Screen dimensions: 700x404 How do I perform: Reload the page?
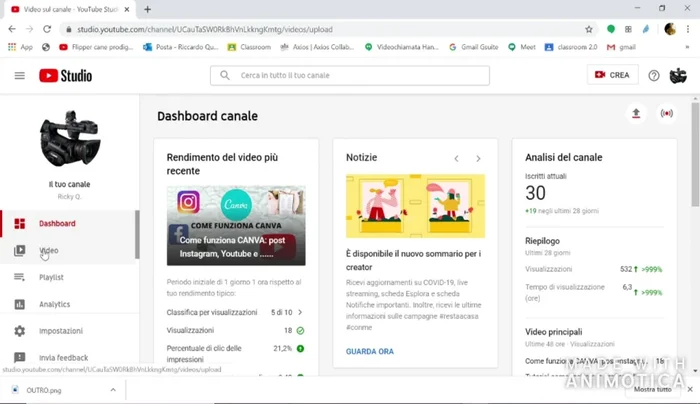(x=47, y=29)
